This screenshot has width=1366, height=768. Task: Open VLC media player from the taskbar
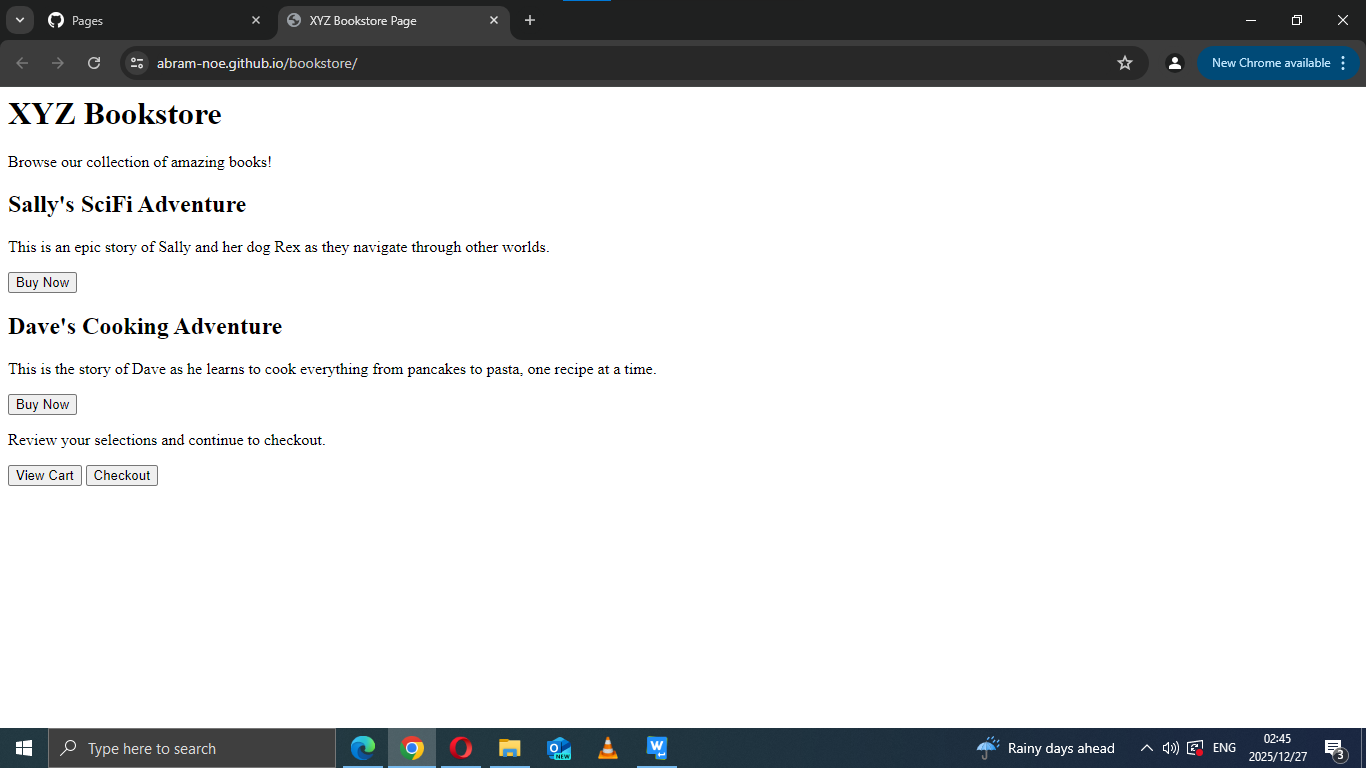[x=607, y=748]
